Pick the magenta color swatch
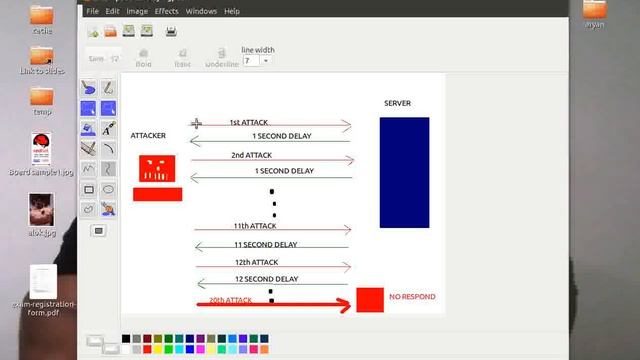 (200, 349)
